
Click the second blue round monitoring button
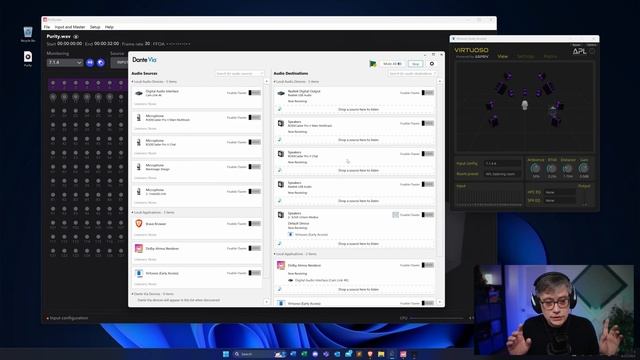pyautogui.click(x=101, y=62)
